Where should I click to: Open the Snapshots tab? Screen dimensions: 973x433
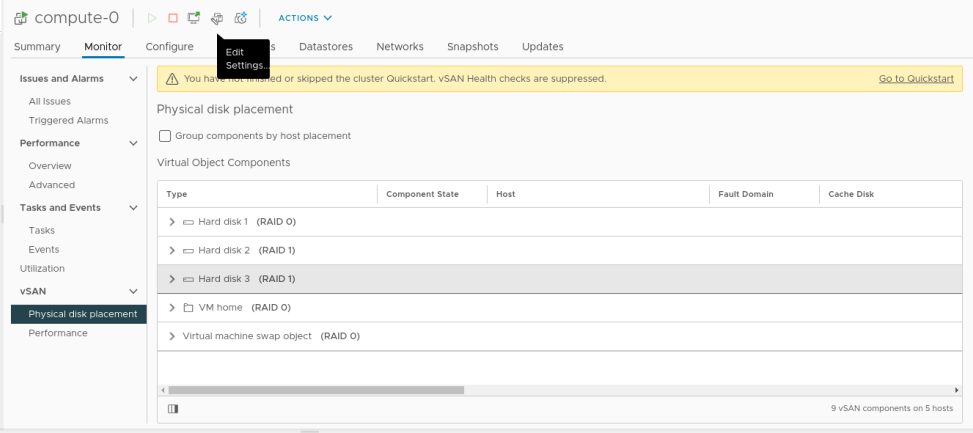[472, 47]
